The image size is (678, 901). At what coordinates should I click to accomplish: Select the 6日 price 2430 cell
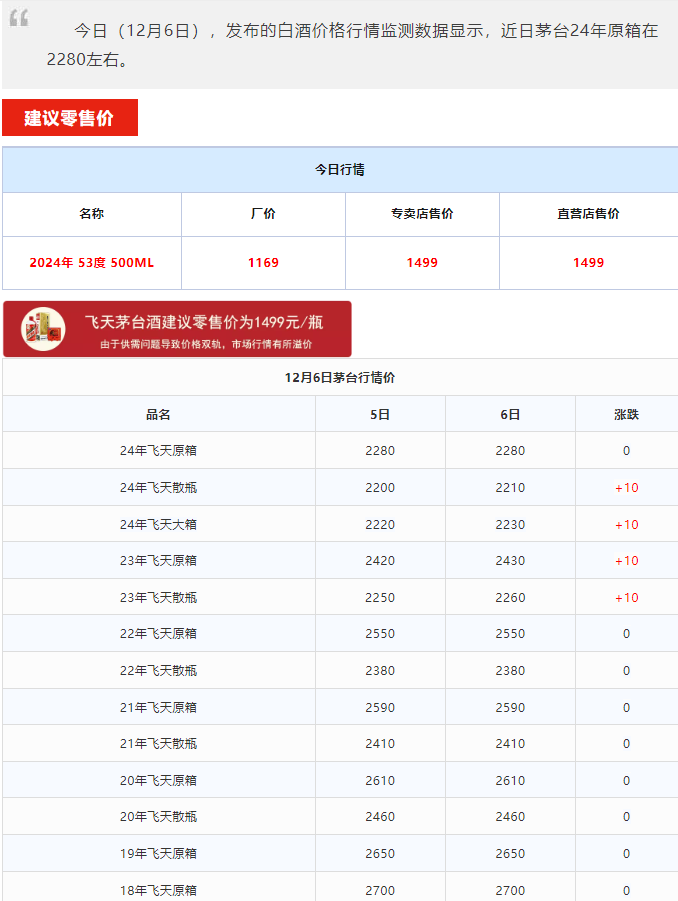click(510, 560)
